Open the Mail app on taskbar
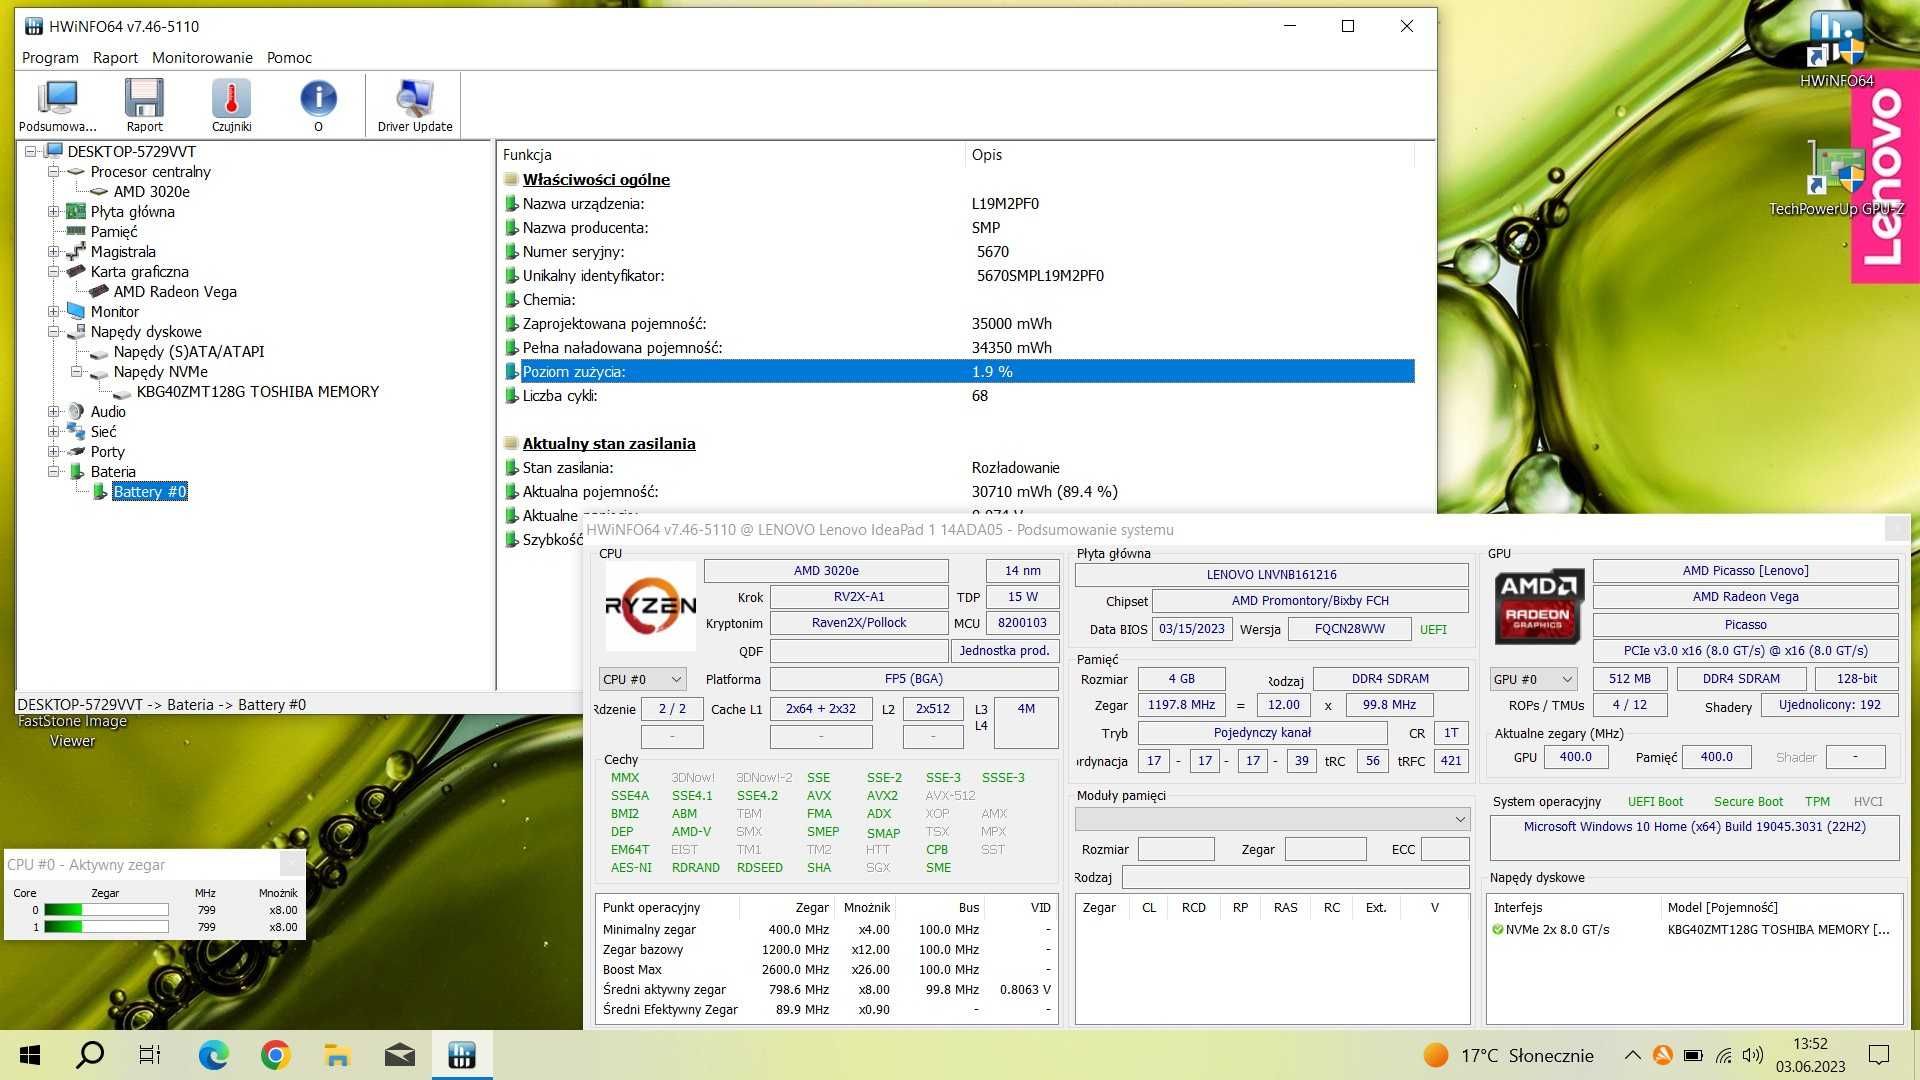The width and height of the screenshot is (1920, 1080). point(400,1055)
